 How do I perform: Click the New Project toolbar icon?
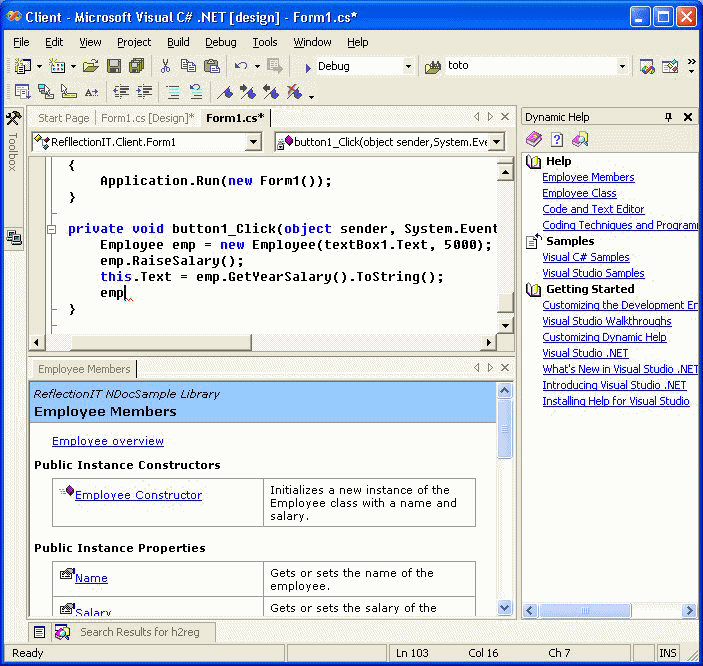[x=22, y=66]
